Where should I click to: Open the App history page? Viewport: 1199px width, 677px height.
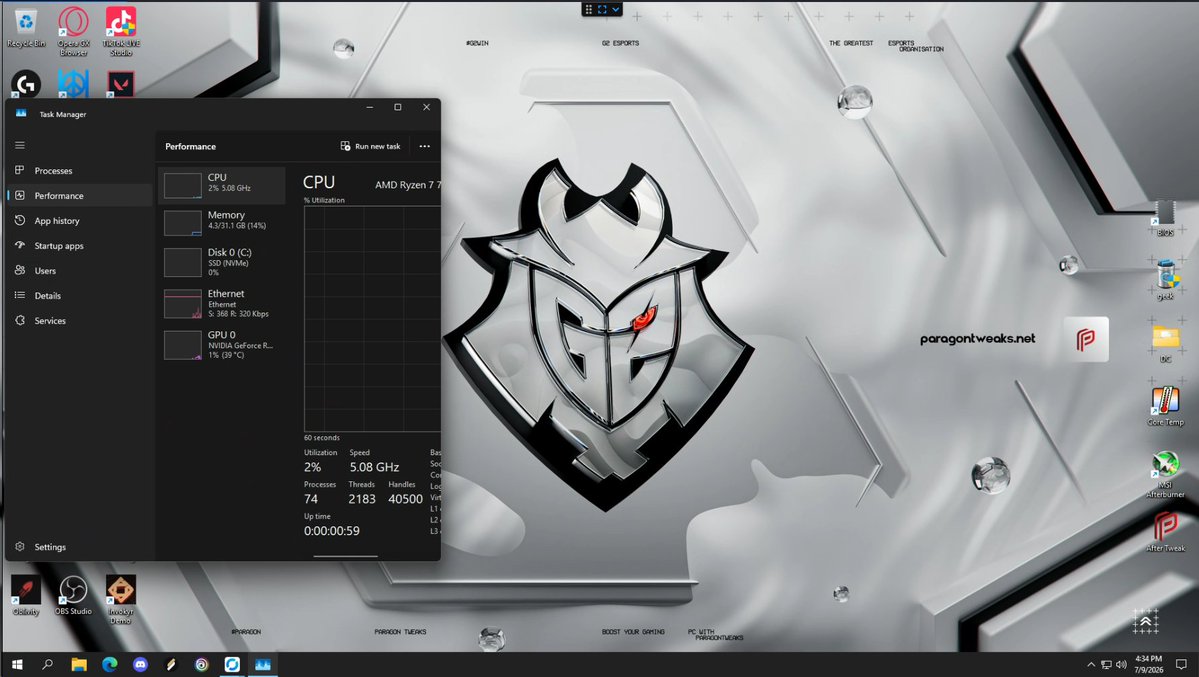(80, 221)
